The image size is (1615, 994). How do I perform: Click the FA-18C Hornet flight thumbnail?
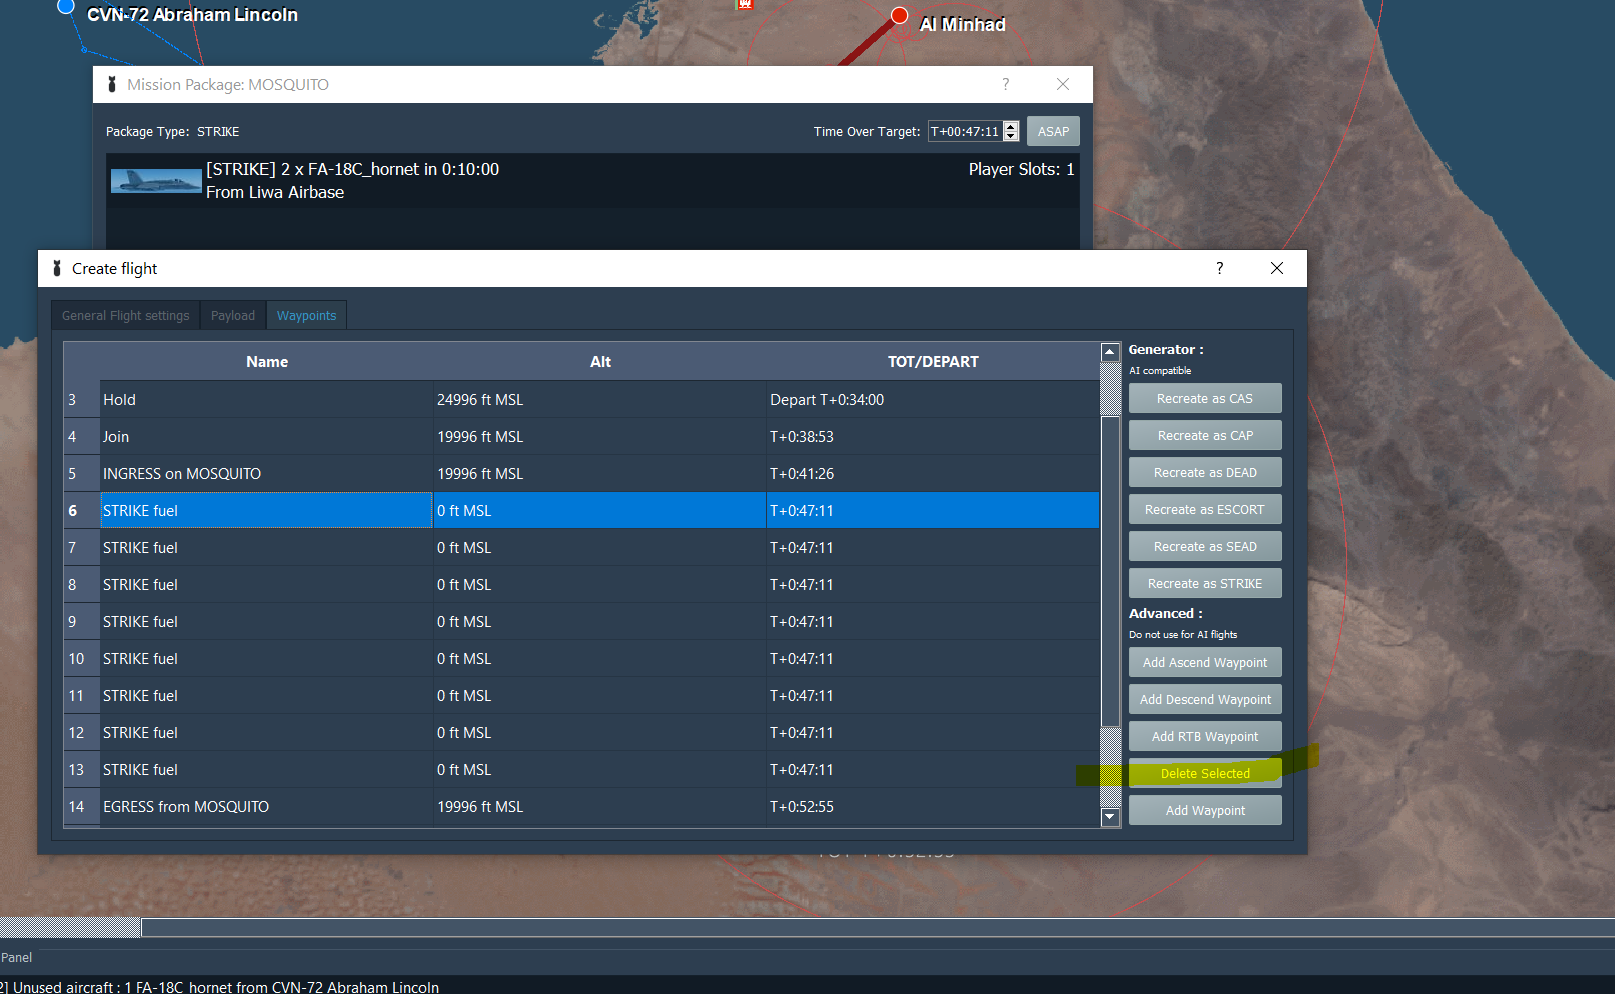[155, 180]
